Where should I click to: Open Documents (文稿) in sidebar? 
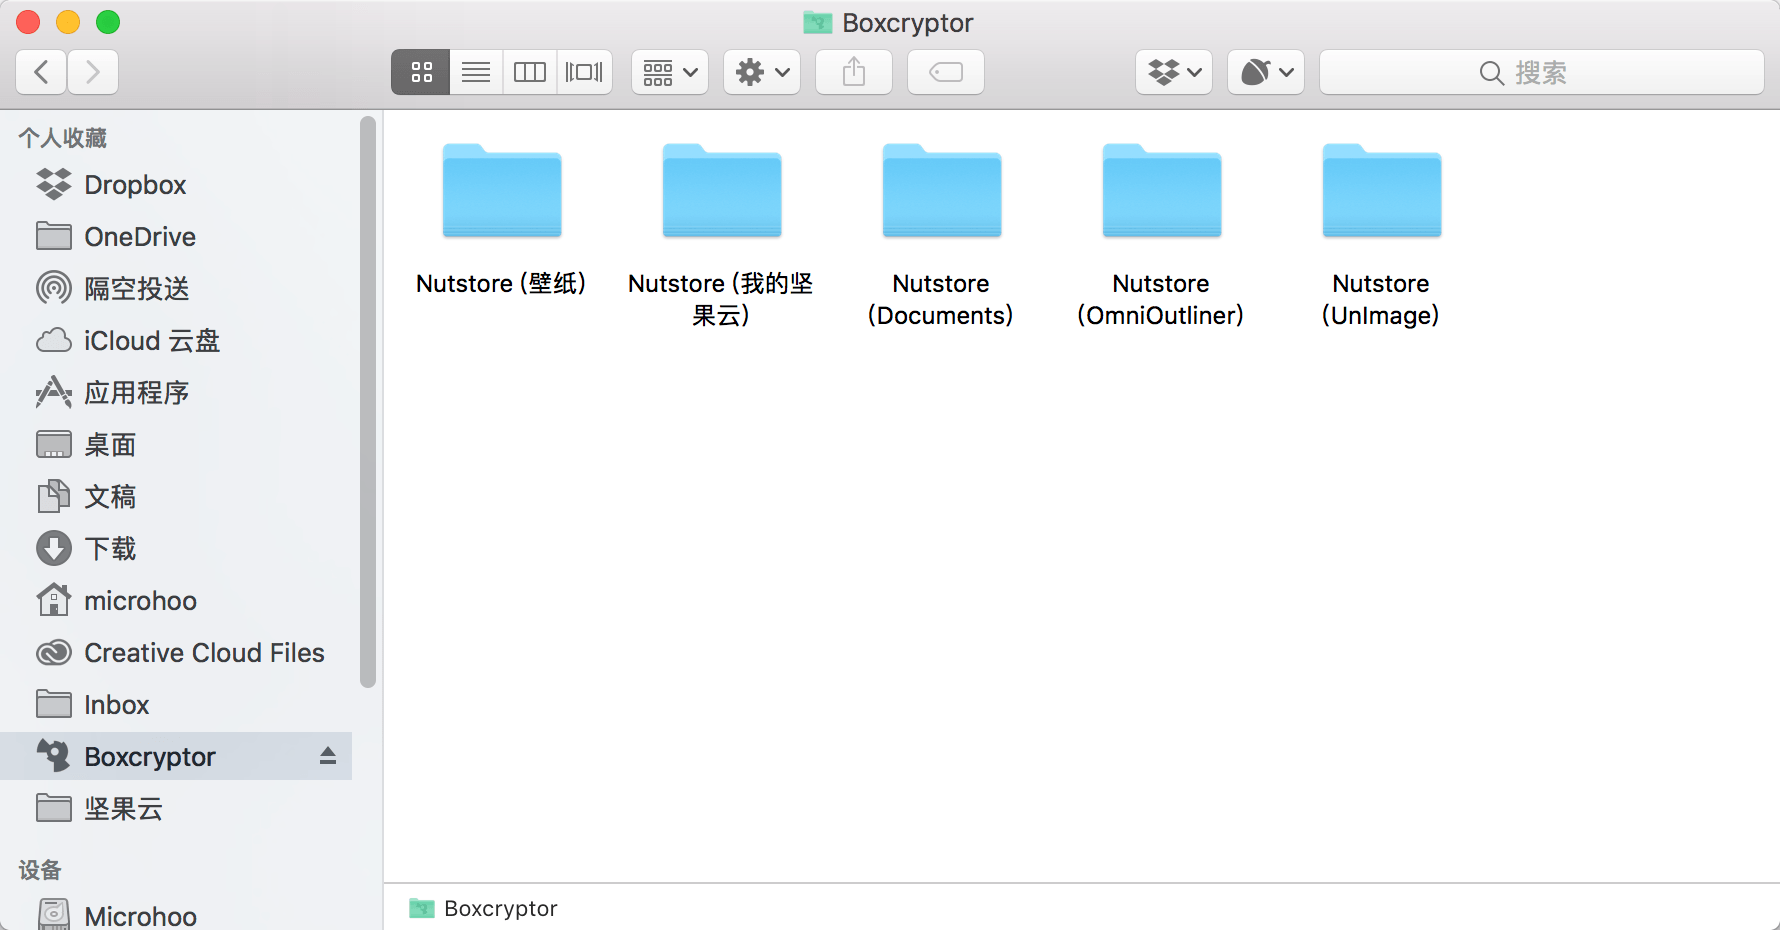(176, 497)
